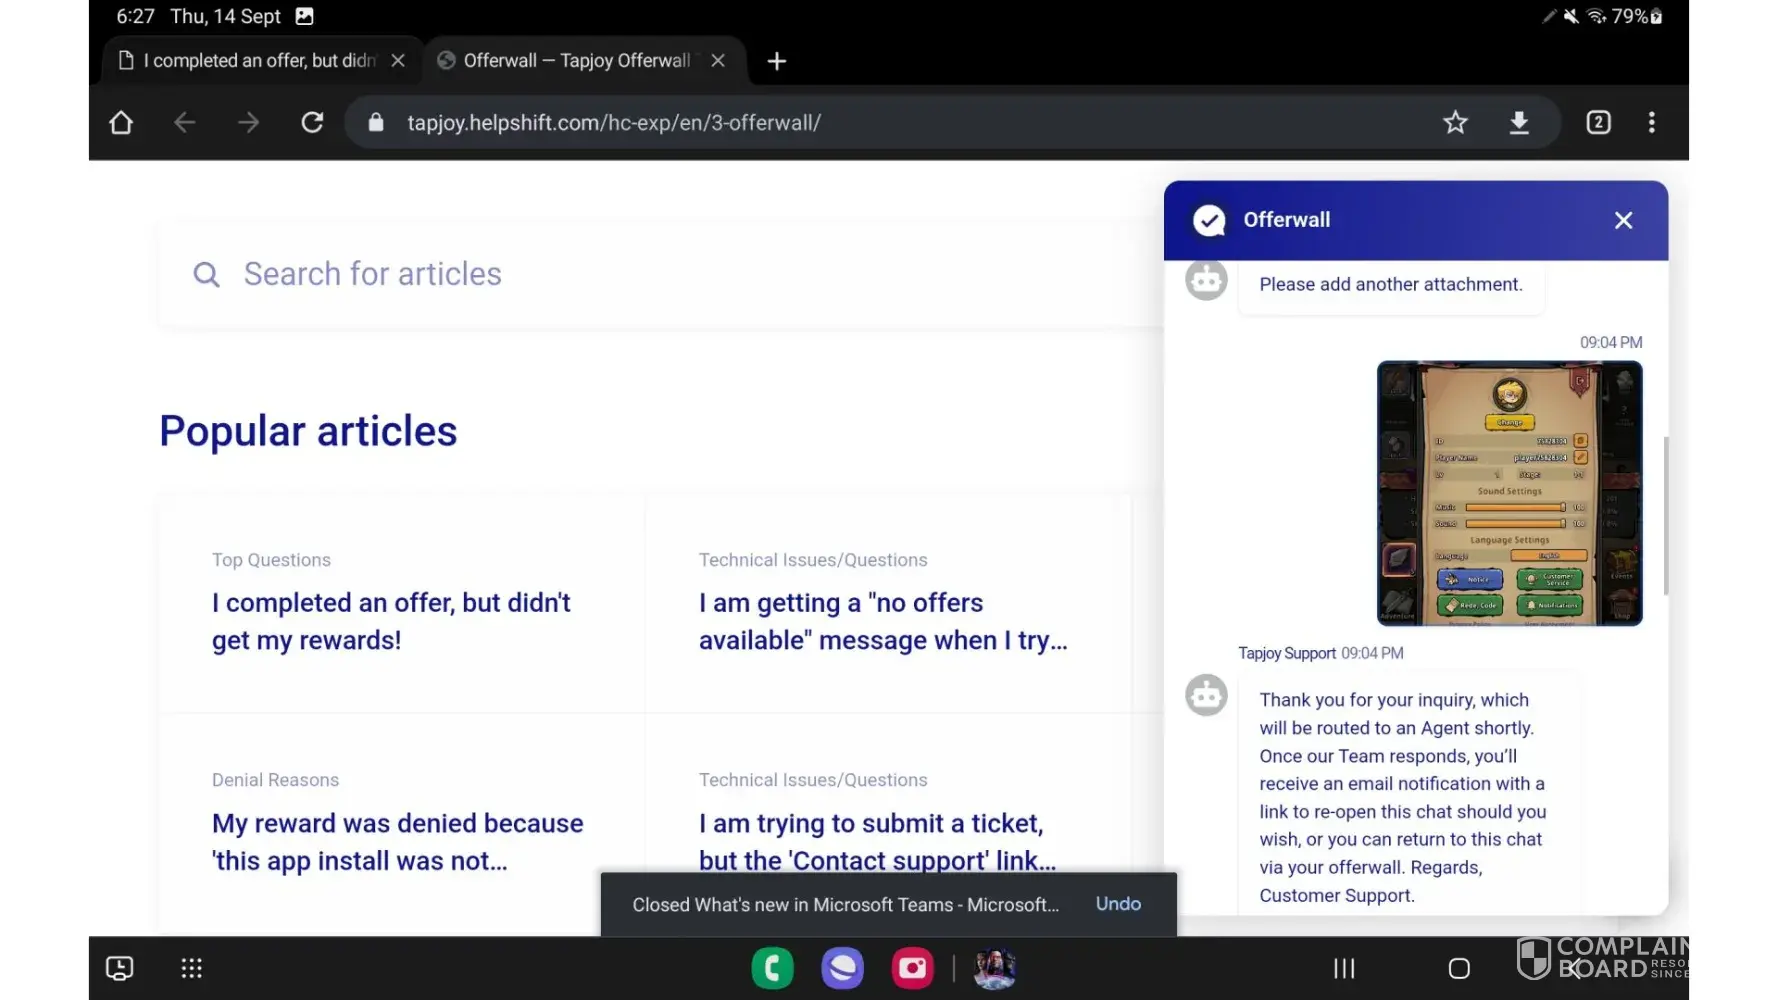Switch to 'I completed an offer' tab

point(258,61)
